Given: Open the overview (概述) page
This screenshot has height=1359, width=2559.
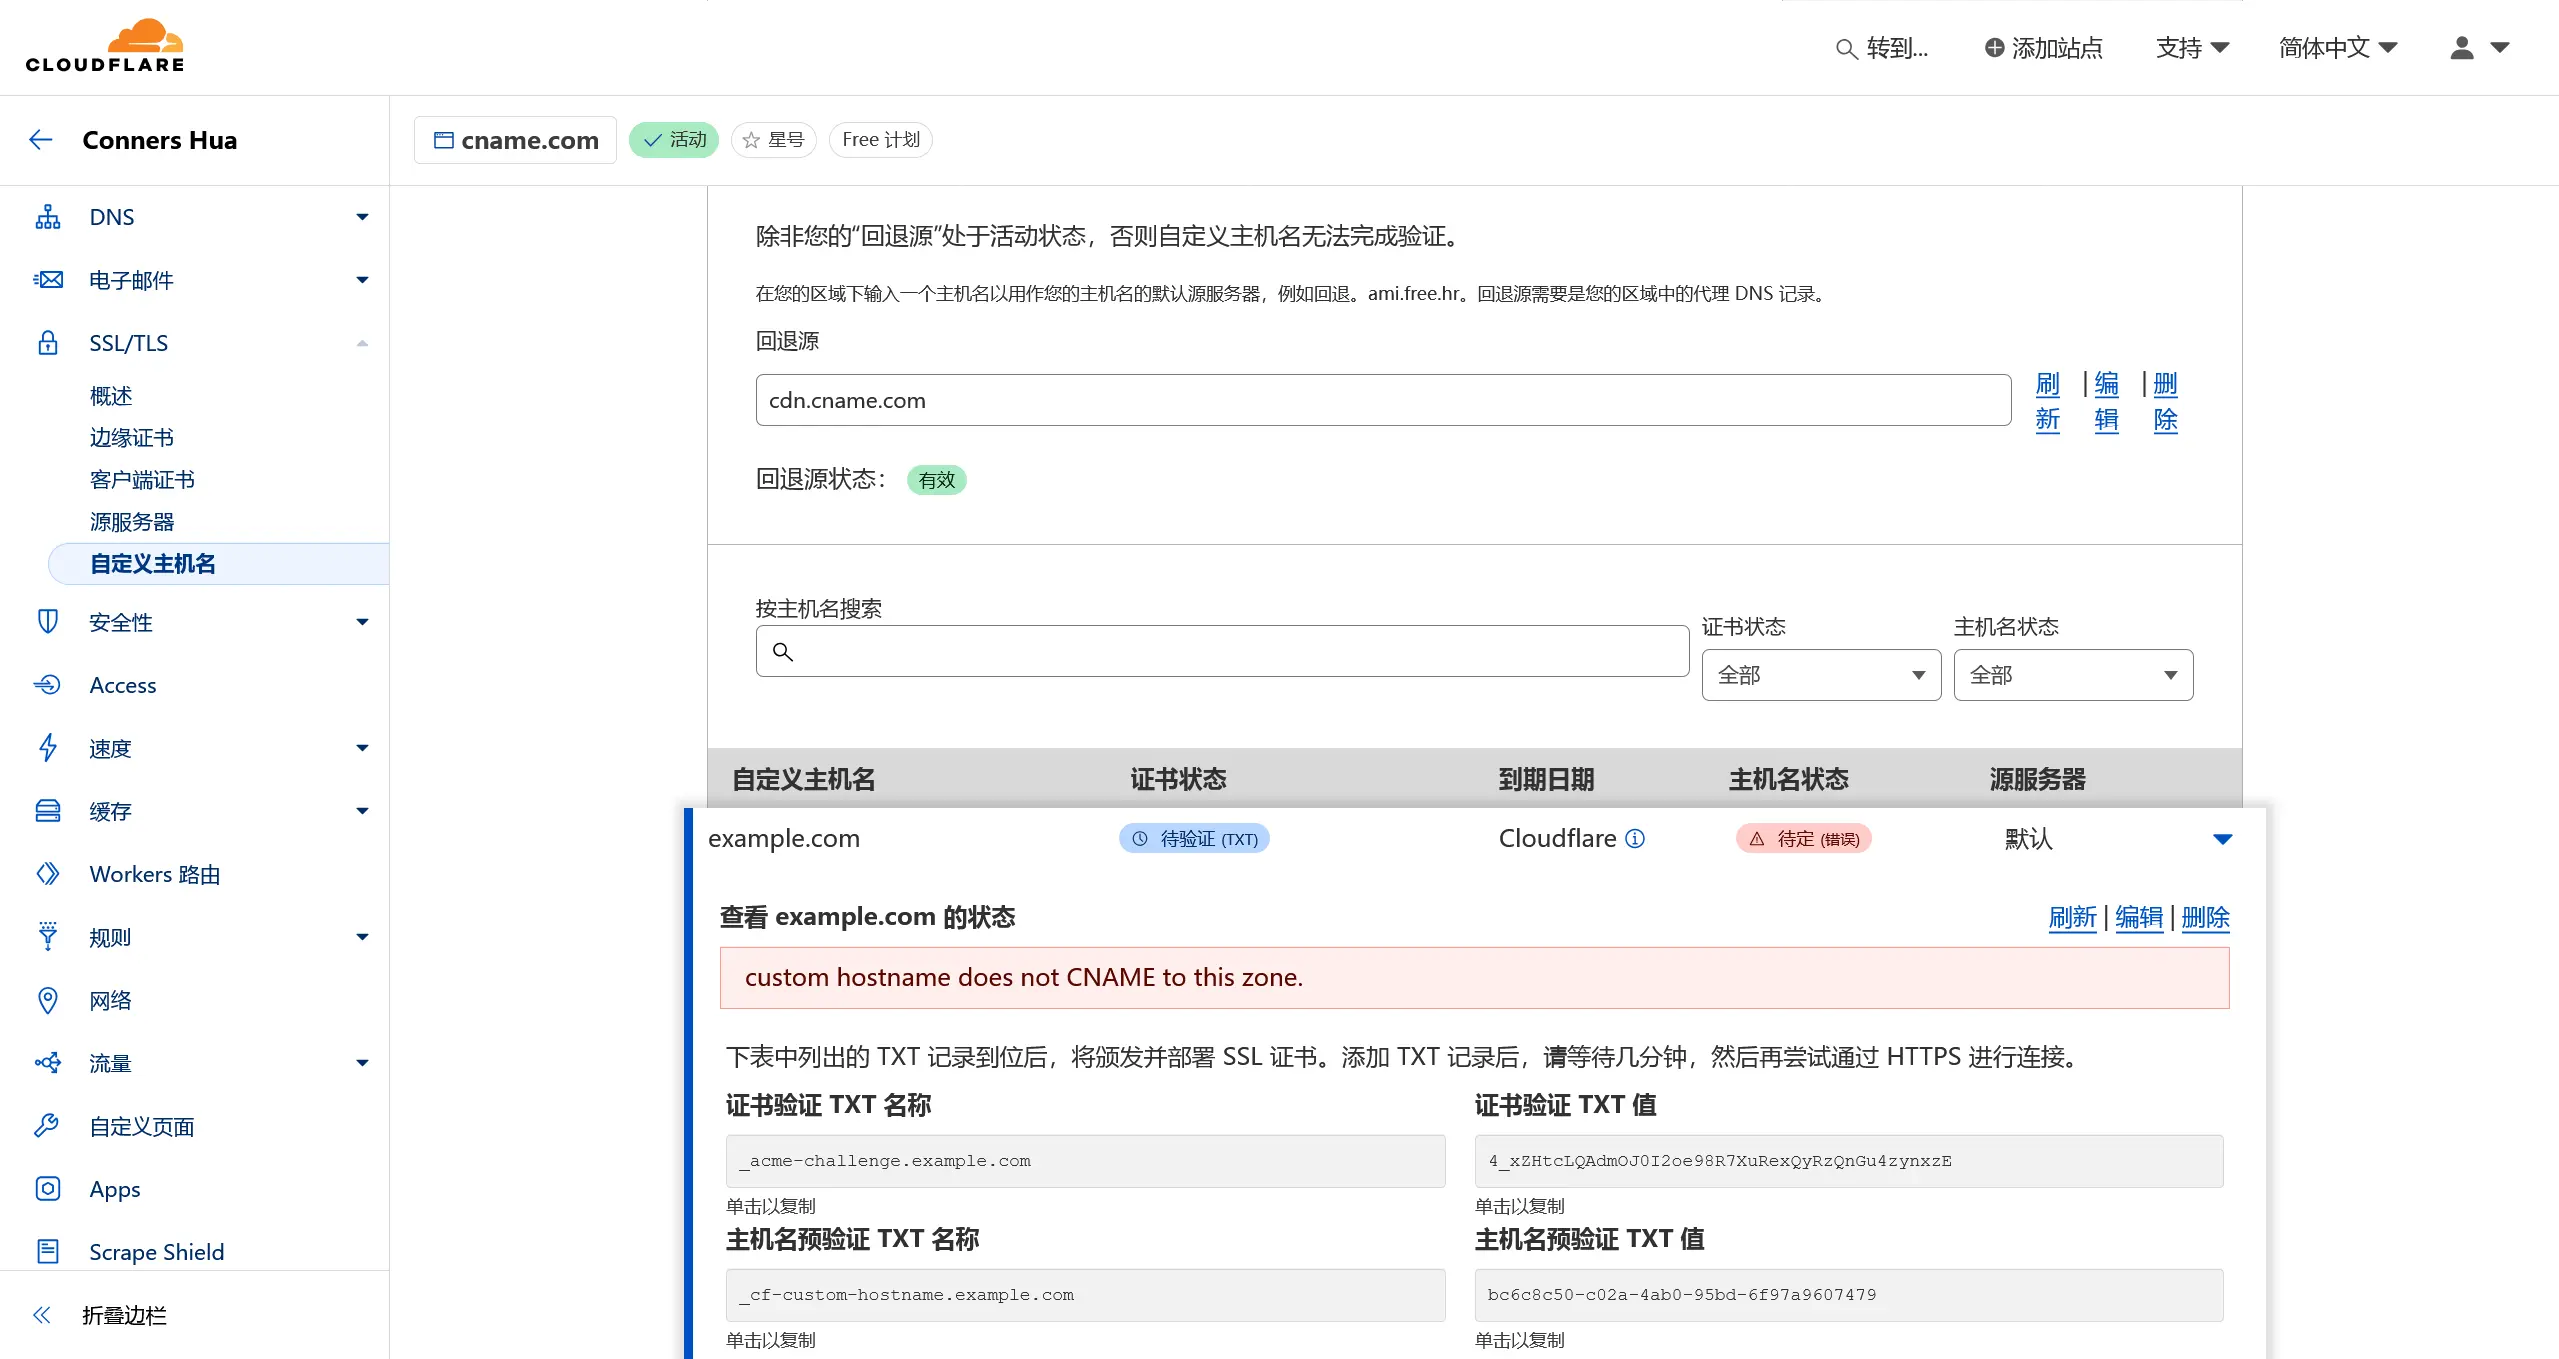Looking at the screenshot, I should pyautogui.click(x=111, y=396).
